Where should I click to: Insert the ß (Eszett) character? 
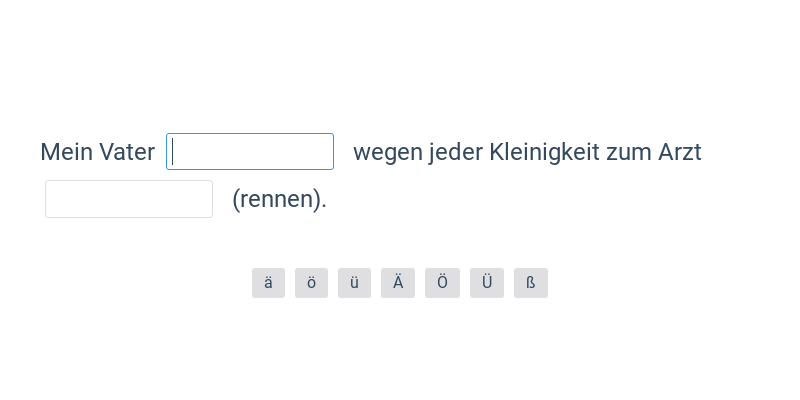click(x=531, y=283)
